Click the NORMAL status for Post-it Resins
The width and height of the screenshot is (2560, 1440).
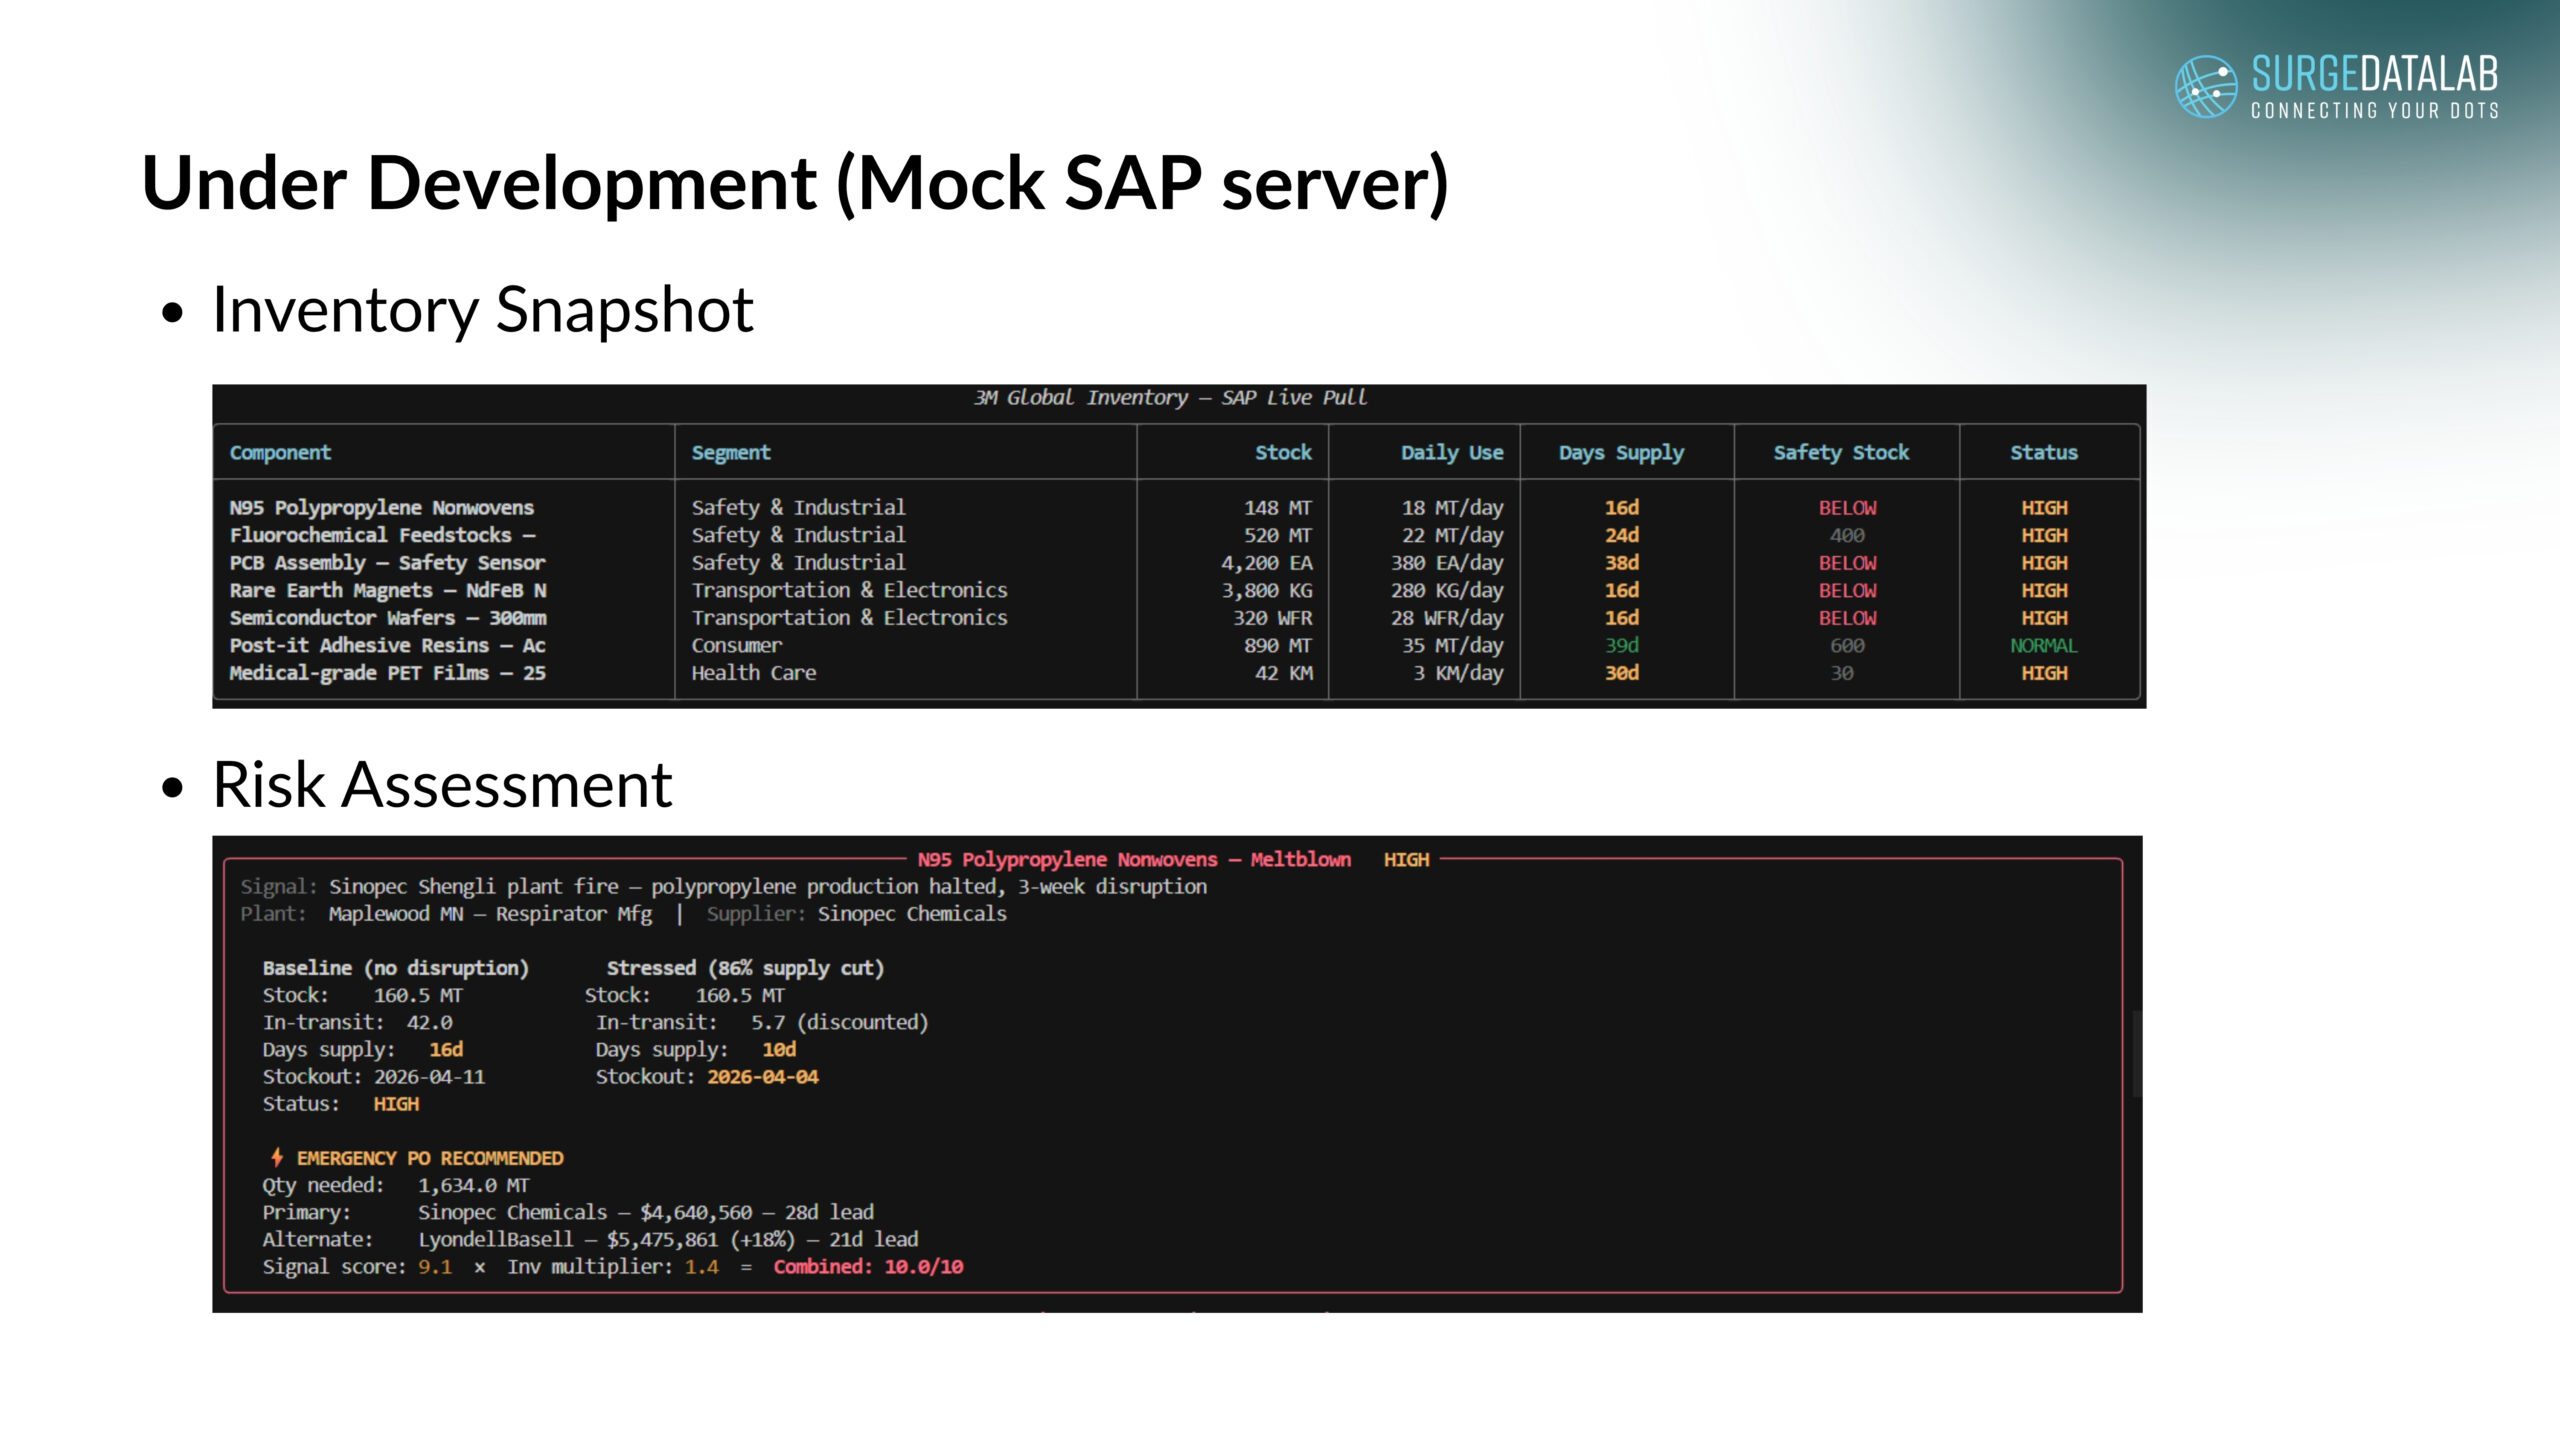coord(2043,646)
